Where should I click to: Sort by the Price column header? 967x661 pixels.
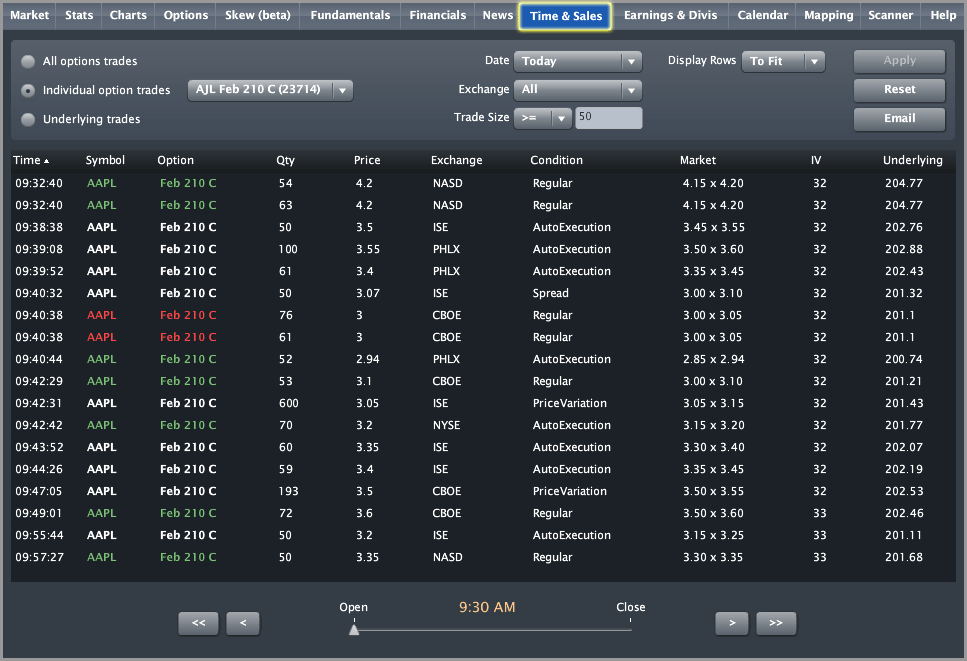click(x=367, y=160)
